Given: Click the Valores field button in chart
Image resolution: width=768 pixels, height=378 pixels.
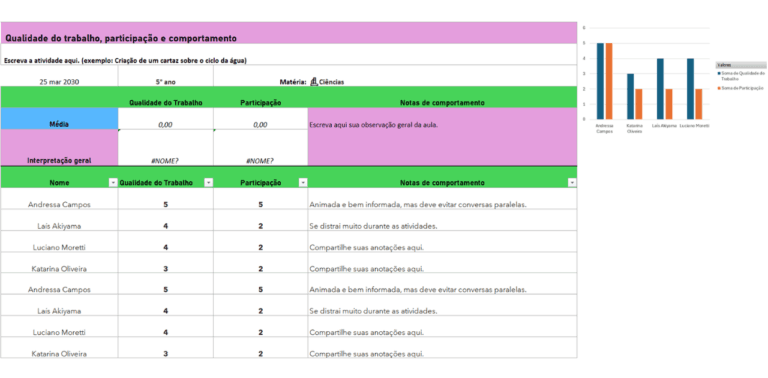Looking at the screenshot, I should 741,65.
